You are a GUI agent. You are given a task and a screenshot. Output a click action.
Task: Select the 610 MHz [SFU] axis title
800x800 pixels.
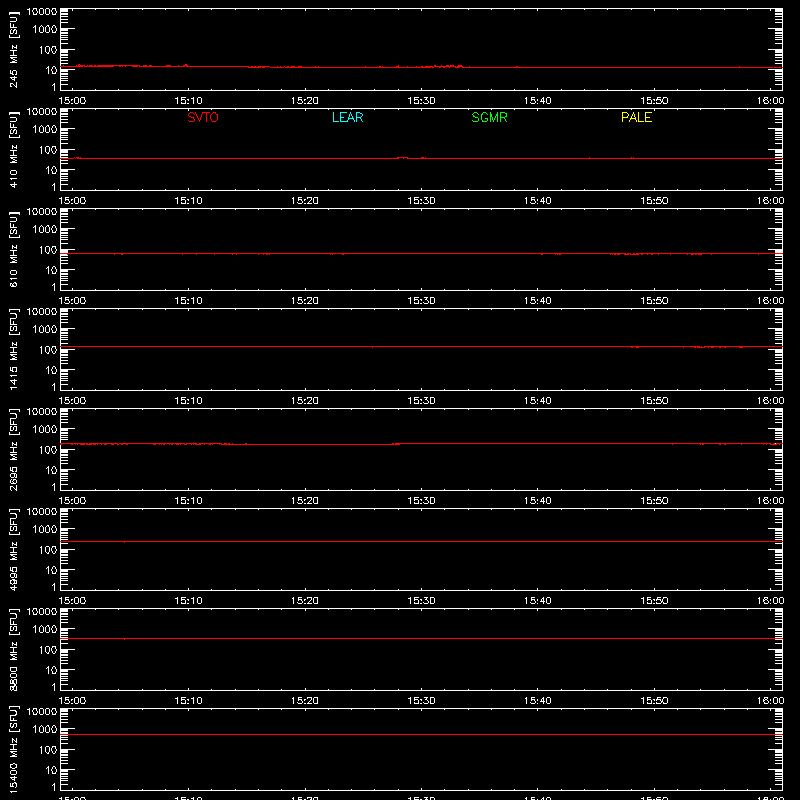[13, 249]
